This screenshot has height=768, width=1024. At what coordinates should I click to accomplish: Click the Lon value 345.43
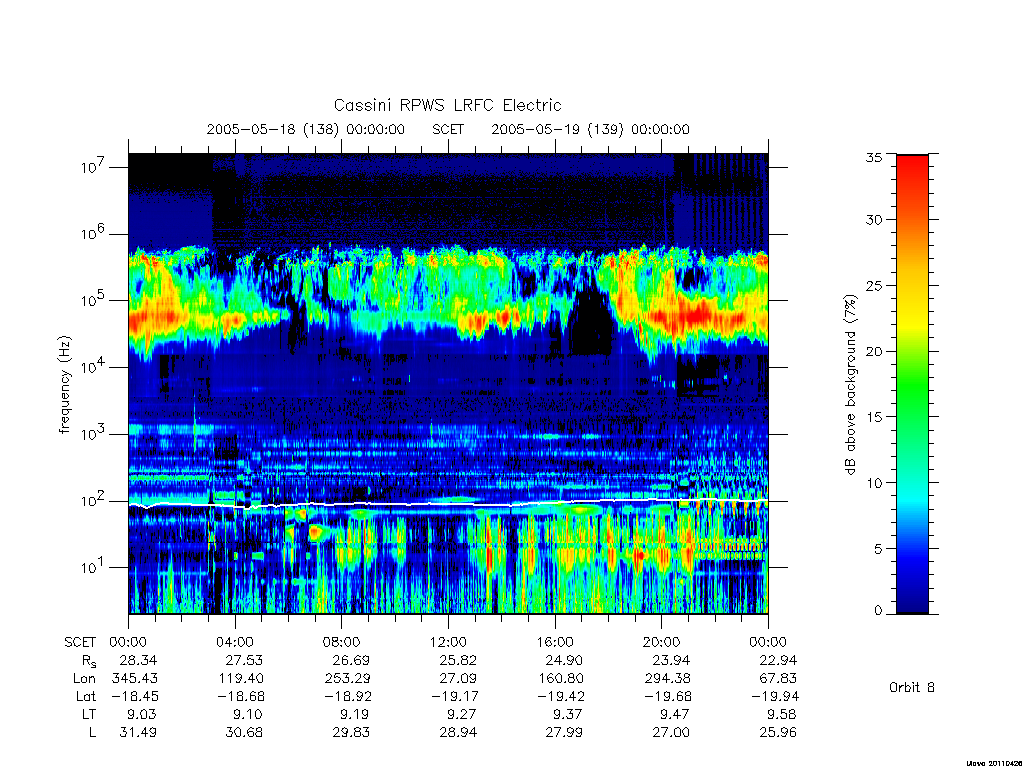(x=135, y=679)
